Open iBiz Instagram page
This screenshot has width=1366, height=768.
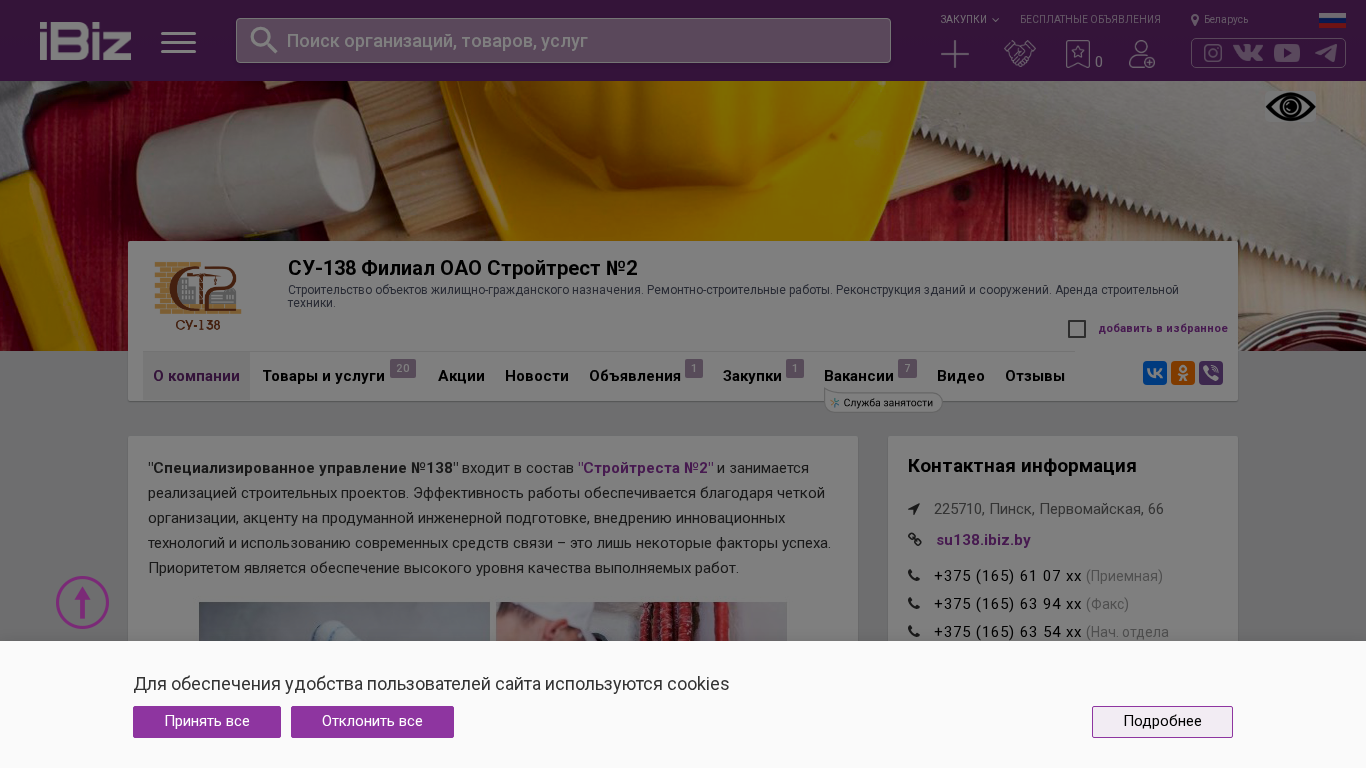(x=1213, y=53)
